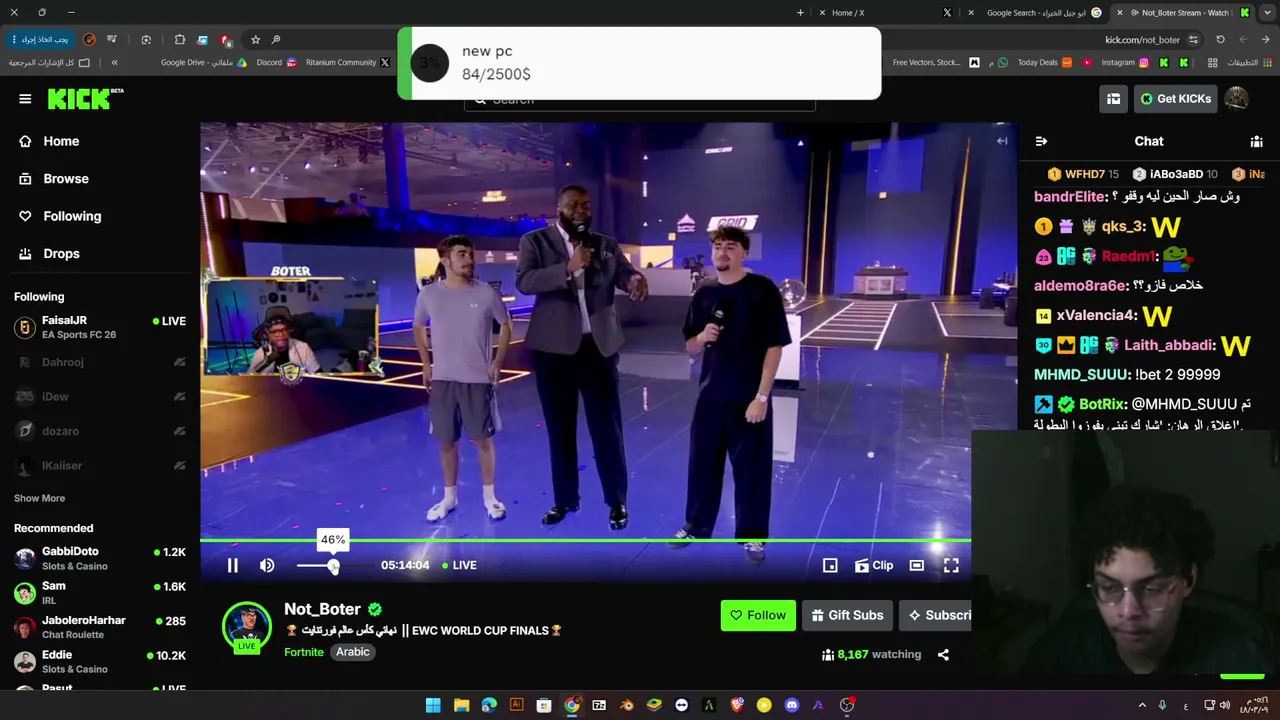Open JaboleroHarhar Chat Roulette channel

100,627
